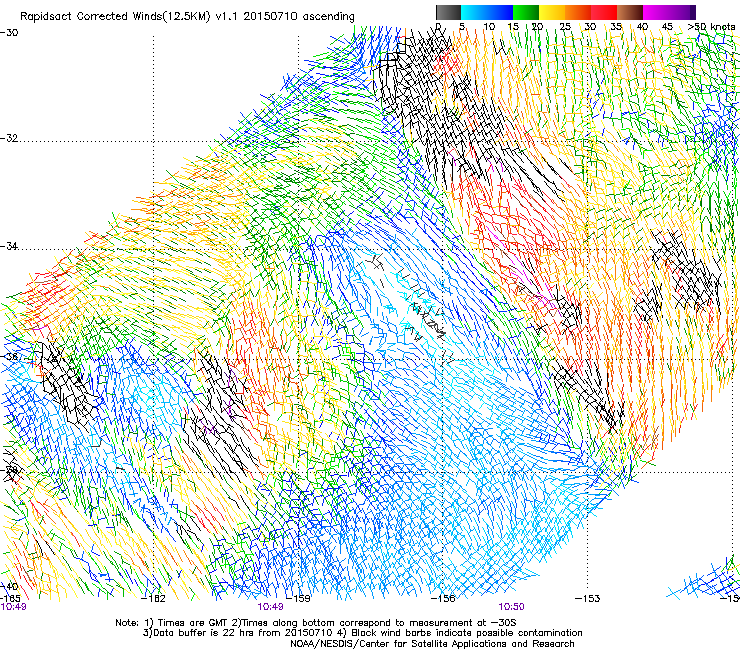Click the '>50 knots' legend label
The image size is (740, 650).
click(711, 26)
